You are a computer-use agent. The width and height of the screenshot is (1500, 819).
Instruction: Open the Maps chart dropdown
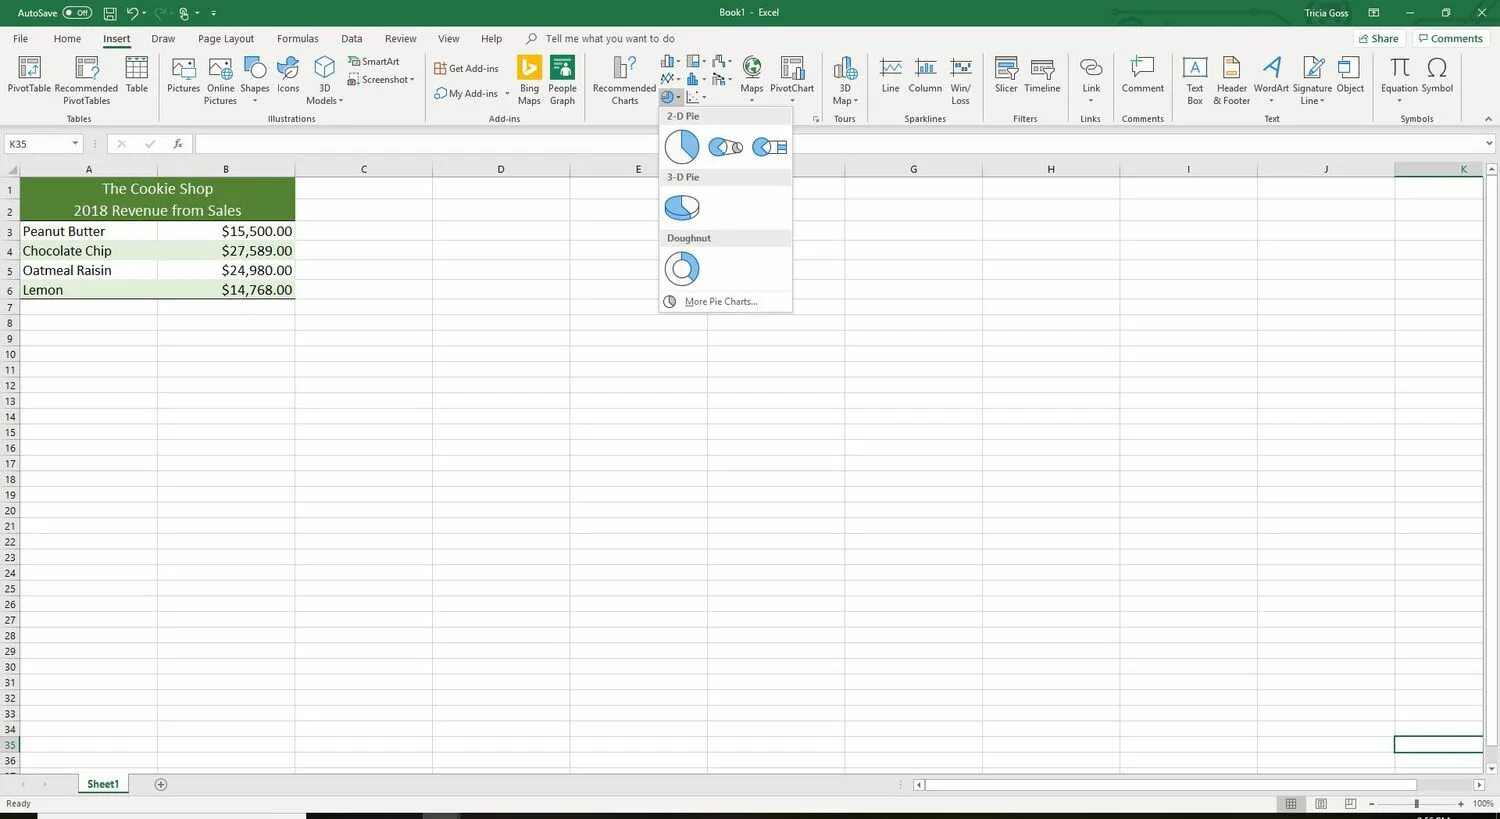(x=752, y=79)
